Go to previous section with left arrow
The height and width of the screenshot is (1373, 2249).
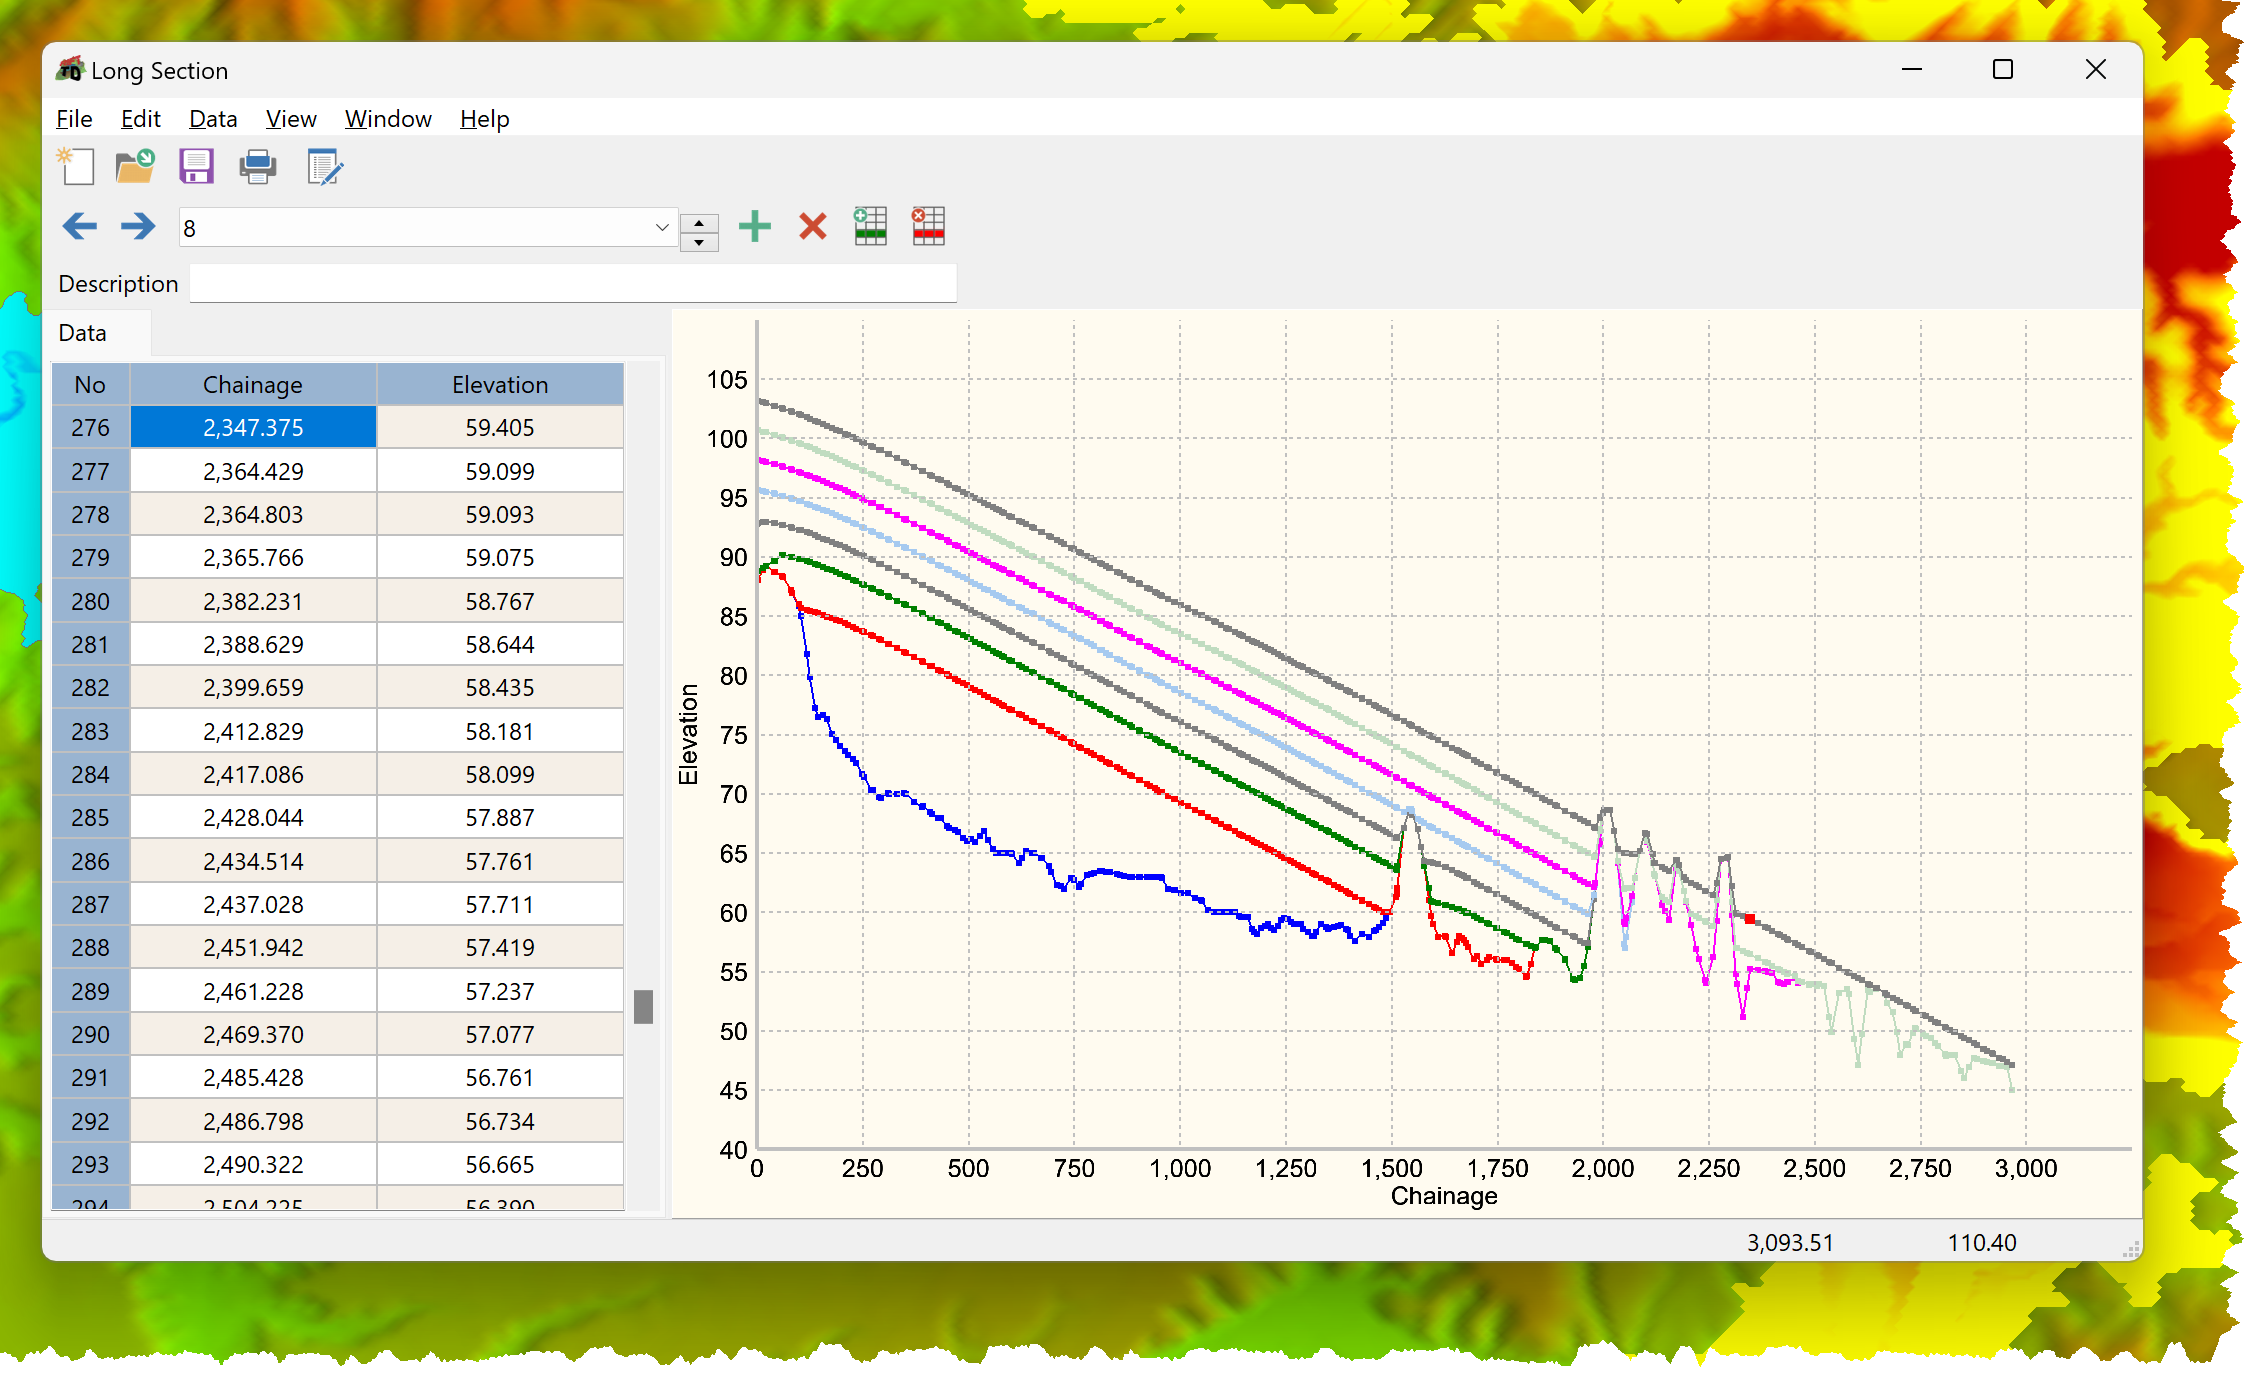[x=80, y=227]
